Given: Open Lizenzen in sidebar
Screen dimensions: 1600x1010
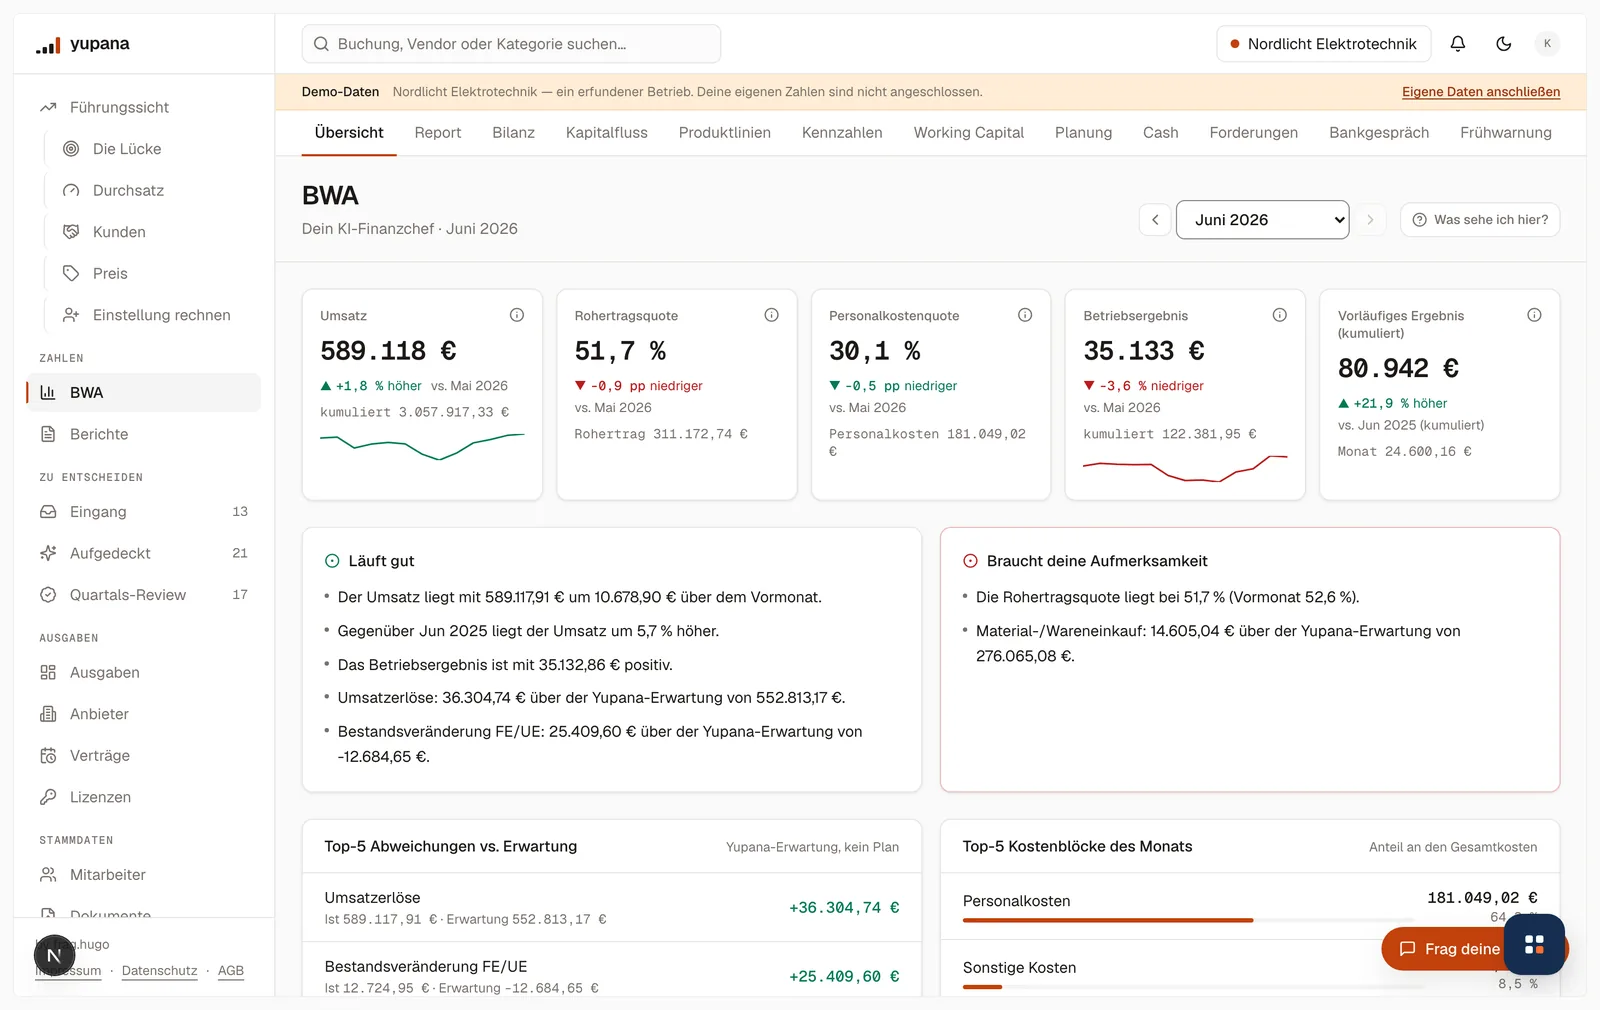Looking at the screenshot, I should click(143, 797).
